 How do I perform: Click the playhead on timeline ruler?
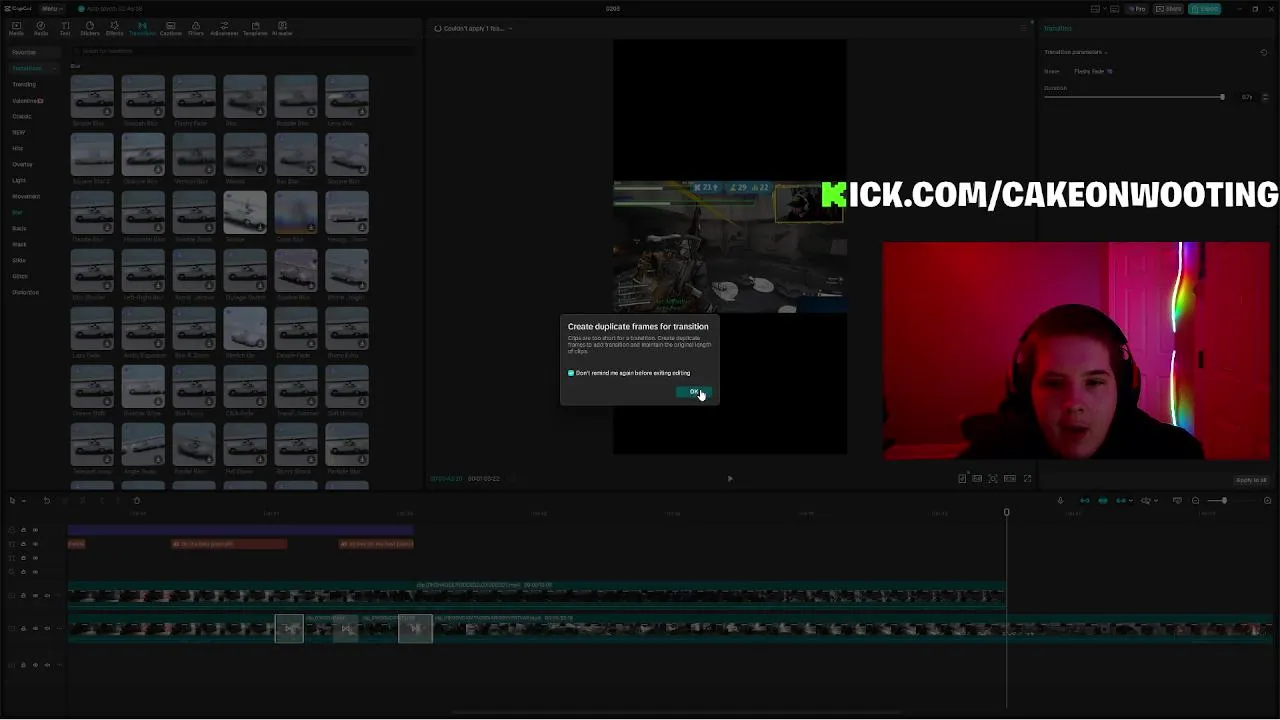(1006, 512)
